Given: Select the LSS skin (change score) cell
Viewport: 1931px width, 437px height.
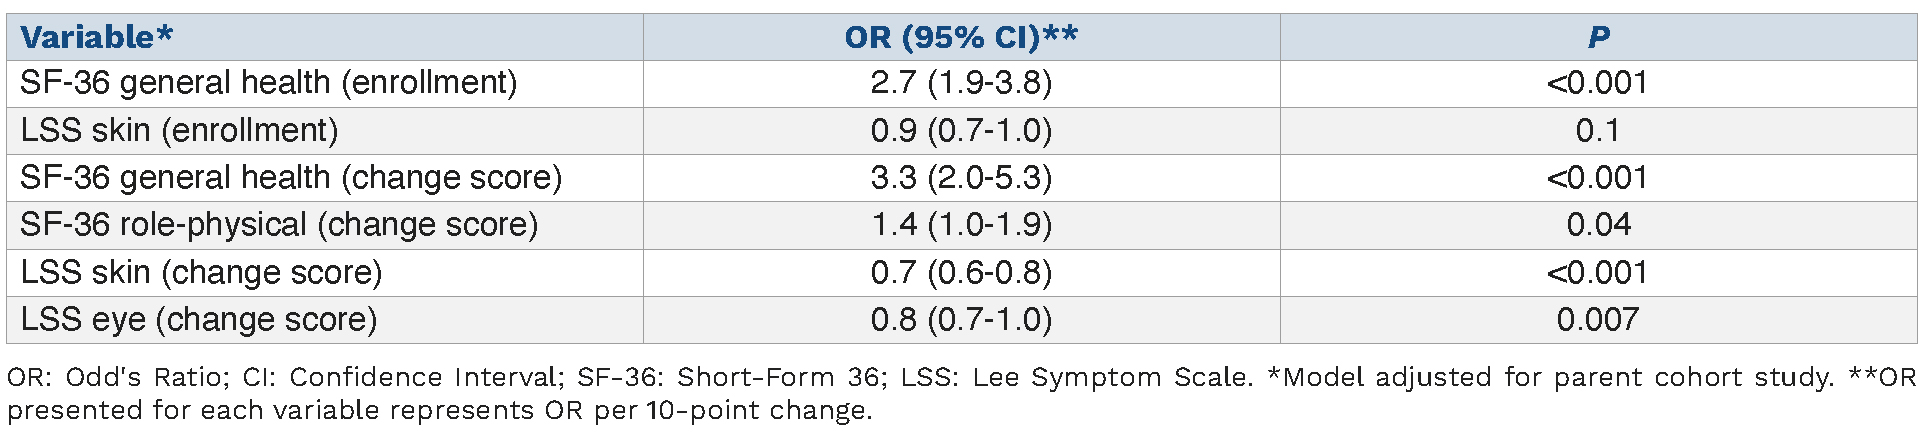Looking at the screenshot, I should point(202,272).
